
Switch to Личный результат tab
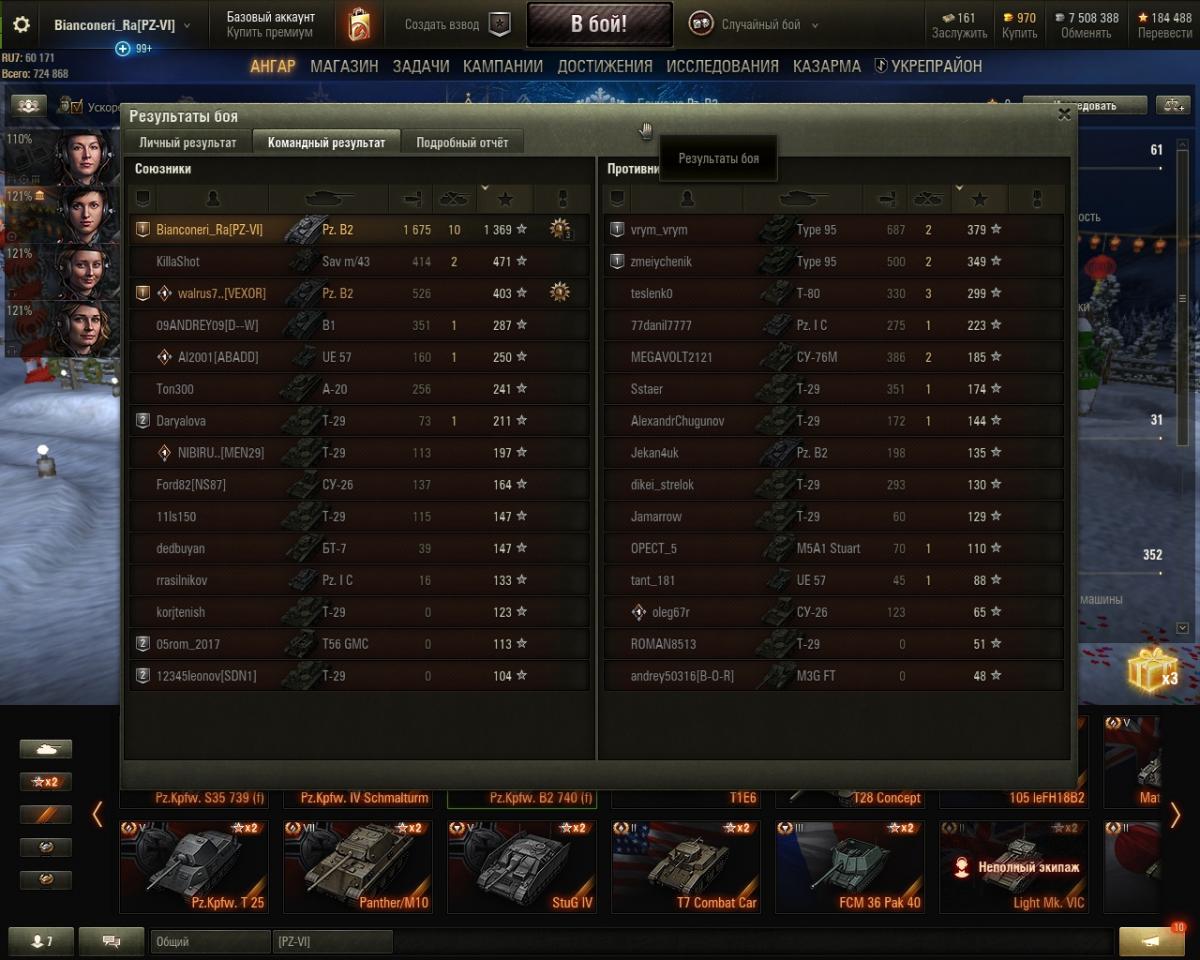(x=188, y=142)
